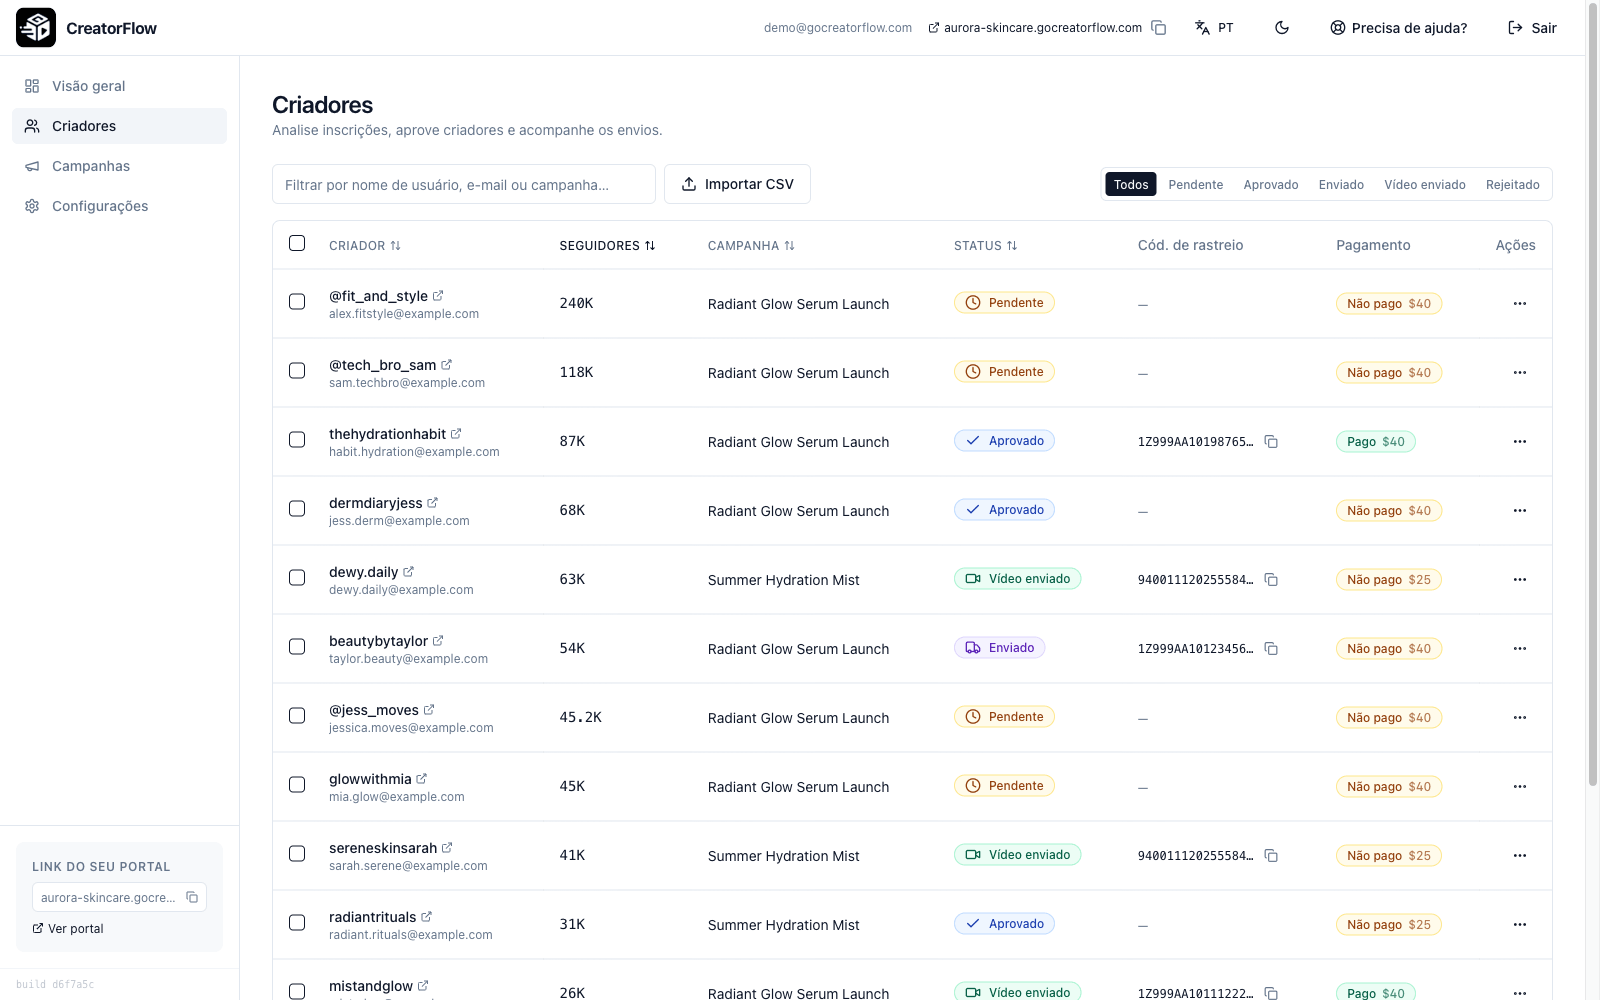This screenshot has width=1600, height=1000.
Task: Open actions menu for the @fit_and_style row
Action: pyautogui.click(x=1520, y=304)
